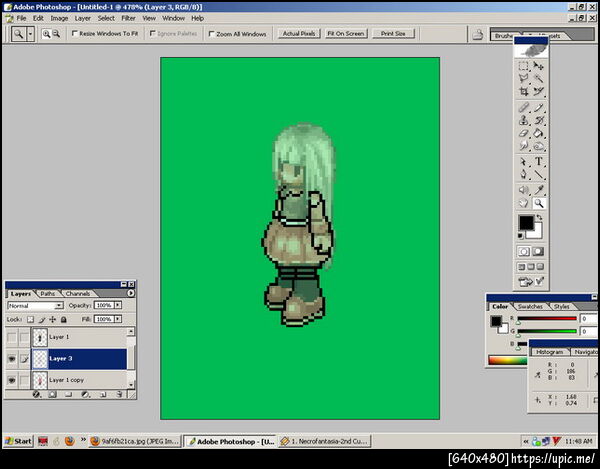The height and width of the screenshot is (469, 600).
Task: Click Fit On Screen button
Action: pos(346,33)
